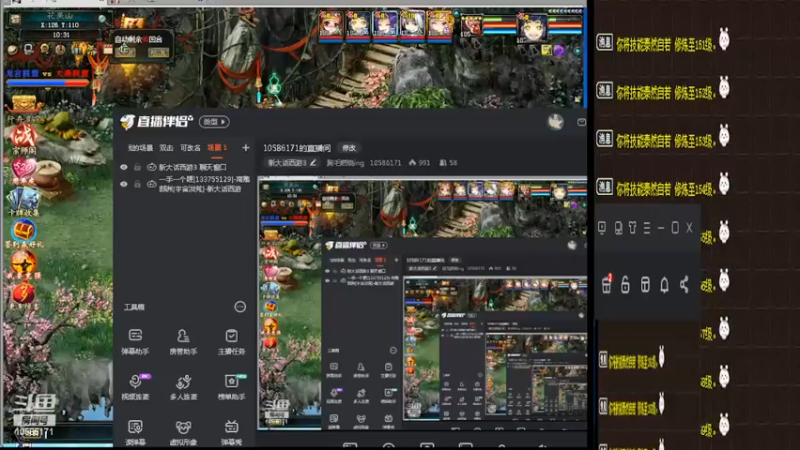Open the 弹幕助手 danmaku assistant tool
The height and width of the screenshot is (450, 800).
click(x=135, y=341)
